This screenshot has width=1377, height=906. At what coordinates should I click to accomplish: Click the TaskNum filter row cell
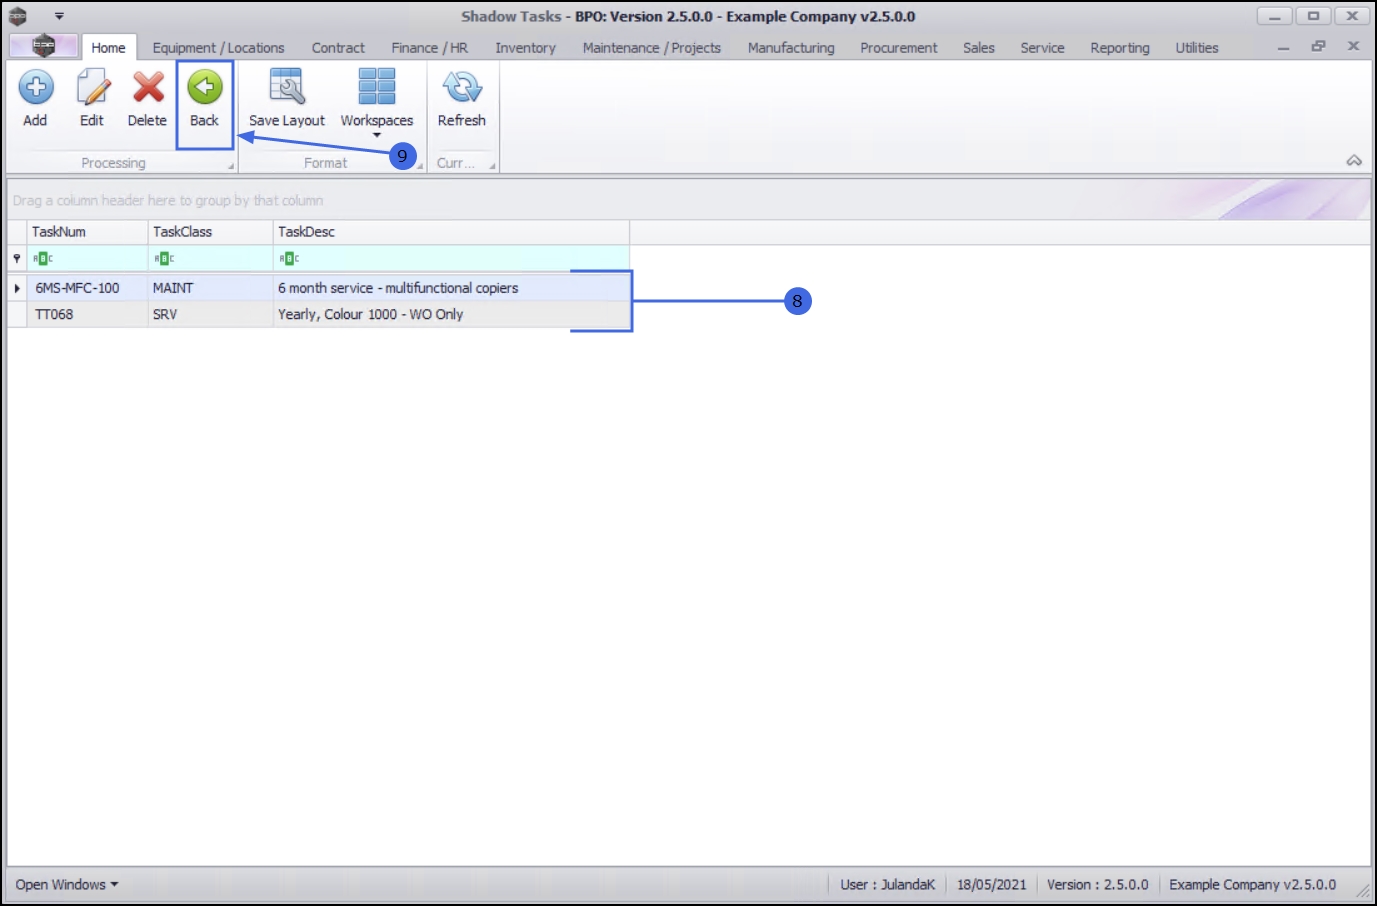pyautogui.click(x=88, y=258)
